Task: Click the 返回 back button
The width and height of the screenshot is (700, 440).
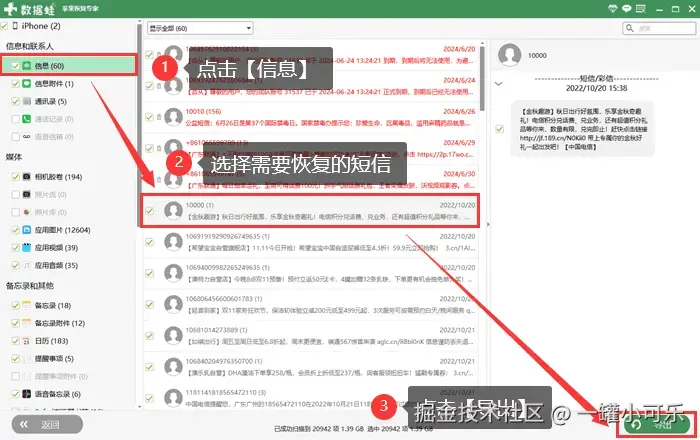Action: pos(47,424)
